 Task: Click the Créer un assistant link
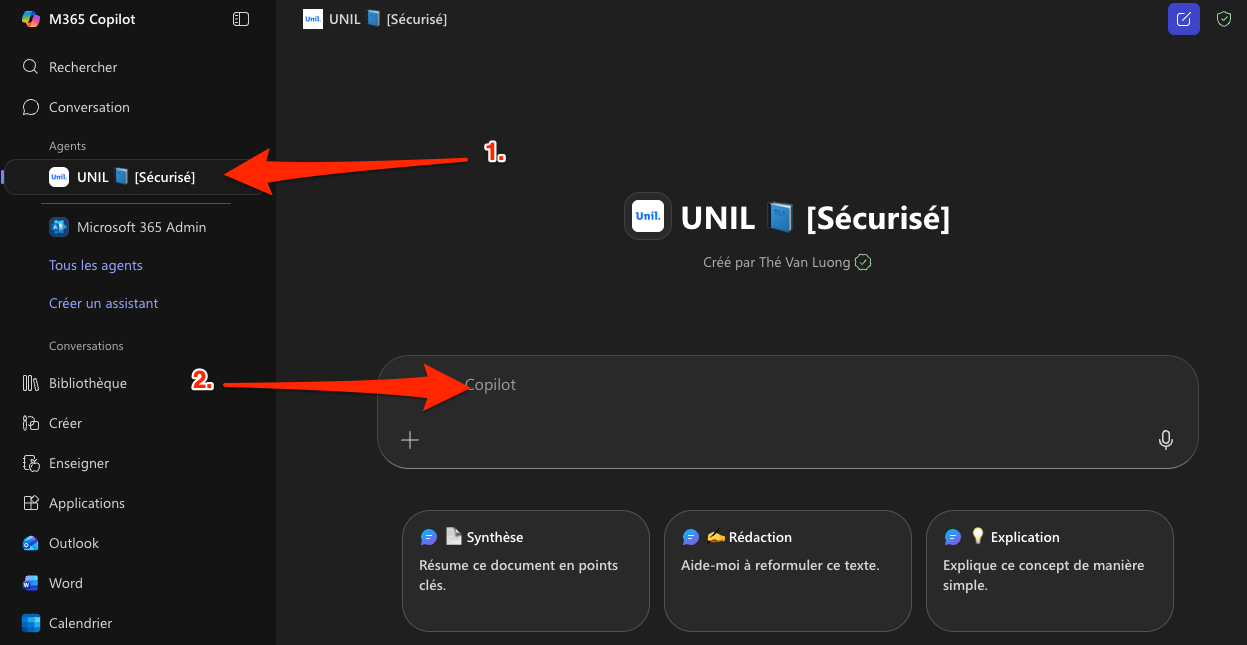[104, 303]
